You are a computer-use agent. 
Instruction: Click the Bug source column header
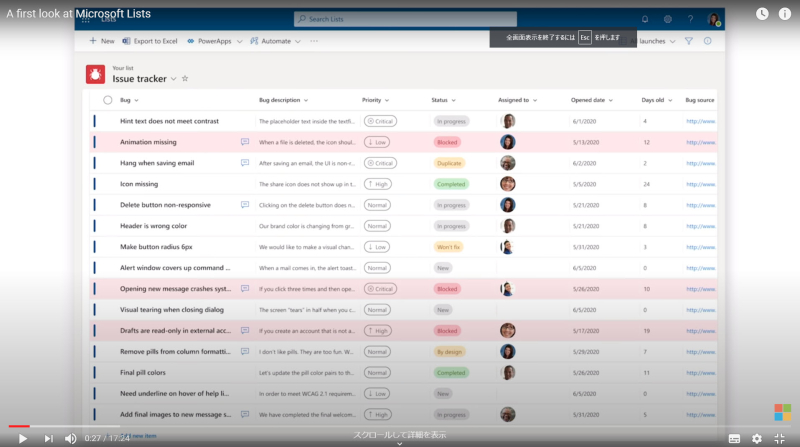(699, 100)
